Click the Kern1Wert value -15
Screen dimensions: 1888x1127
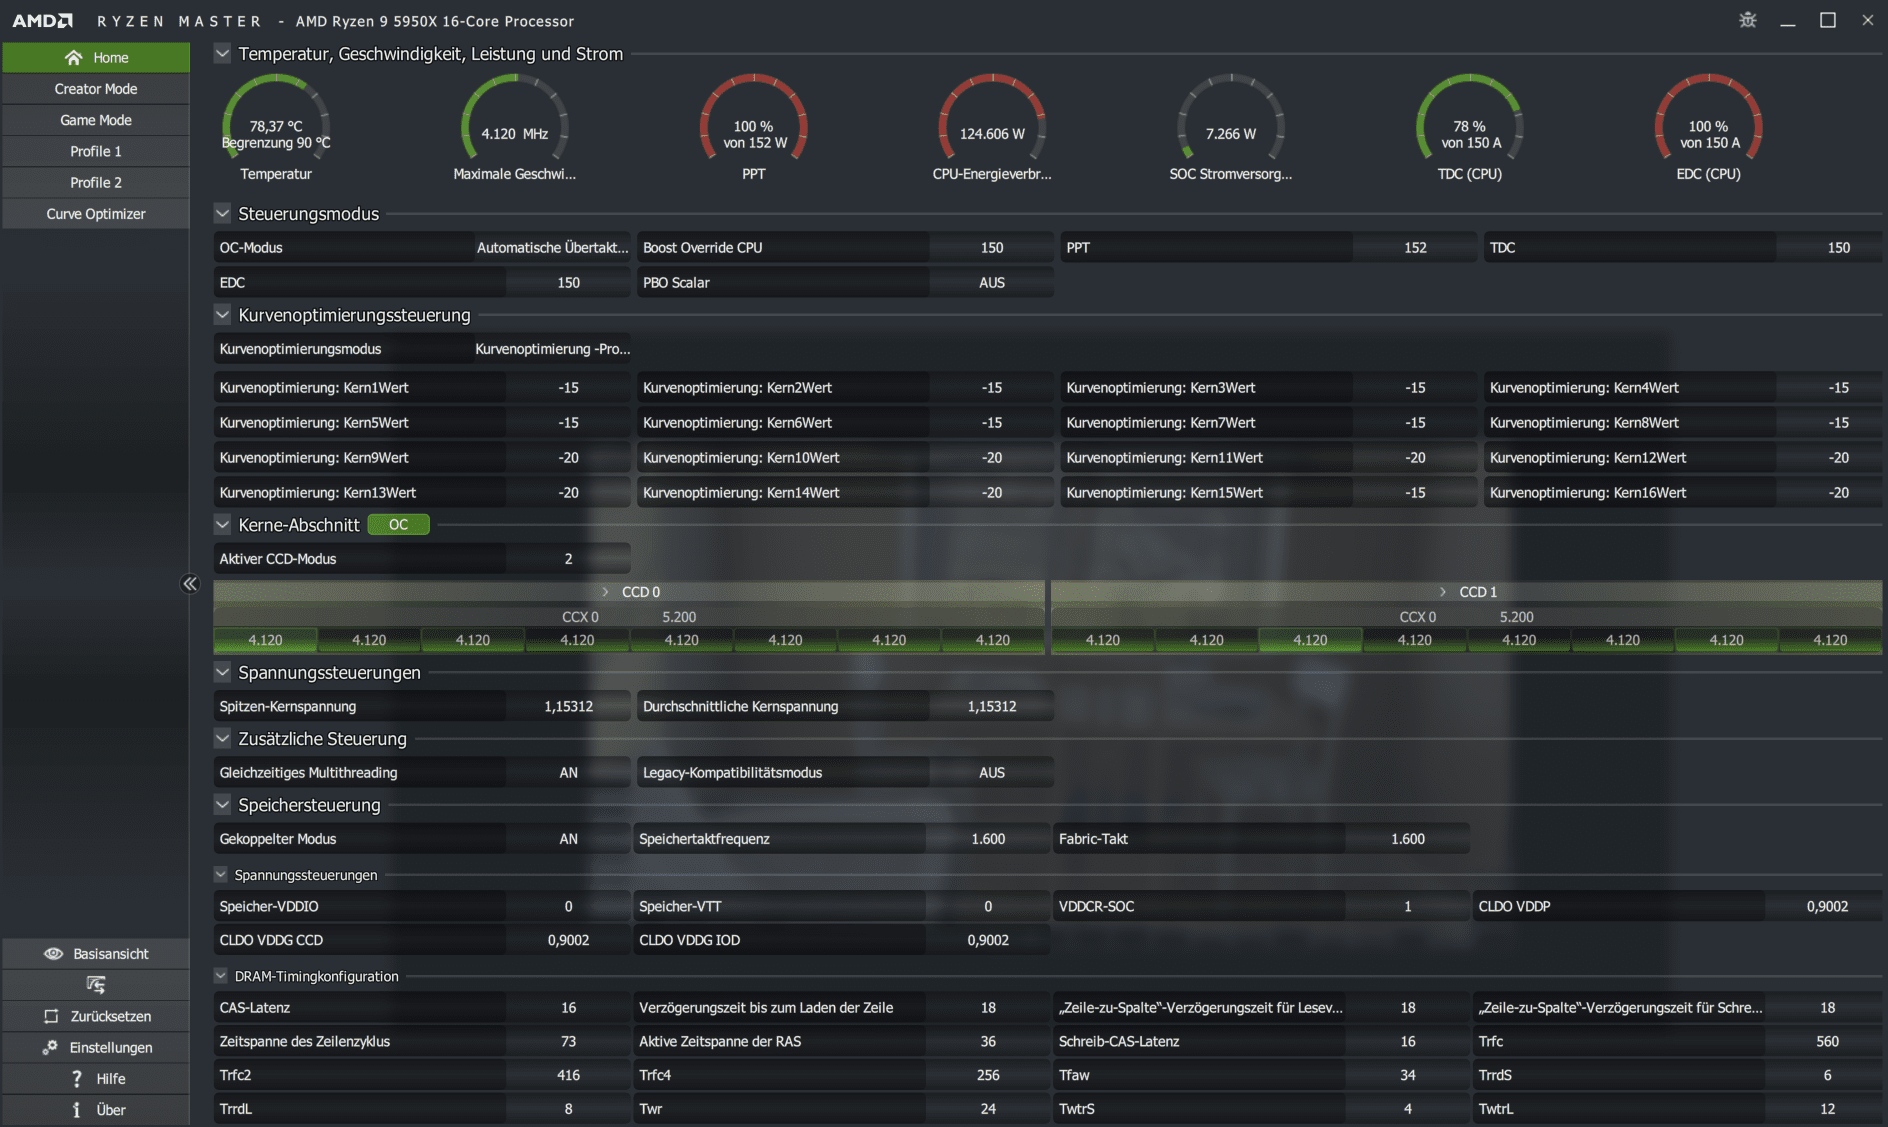pyautogui.click(x=568, y=387)
